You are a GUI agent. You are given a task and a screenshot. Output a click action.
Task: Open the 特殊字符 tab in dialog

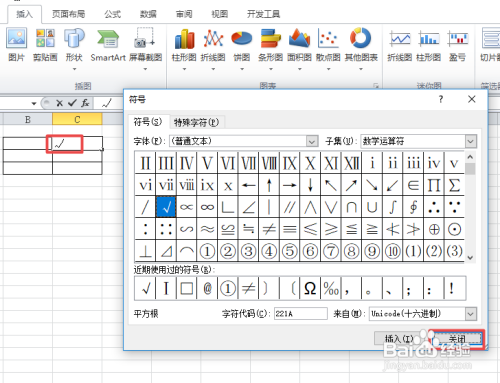(x=197, y=122)
